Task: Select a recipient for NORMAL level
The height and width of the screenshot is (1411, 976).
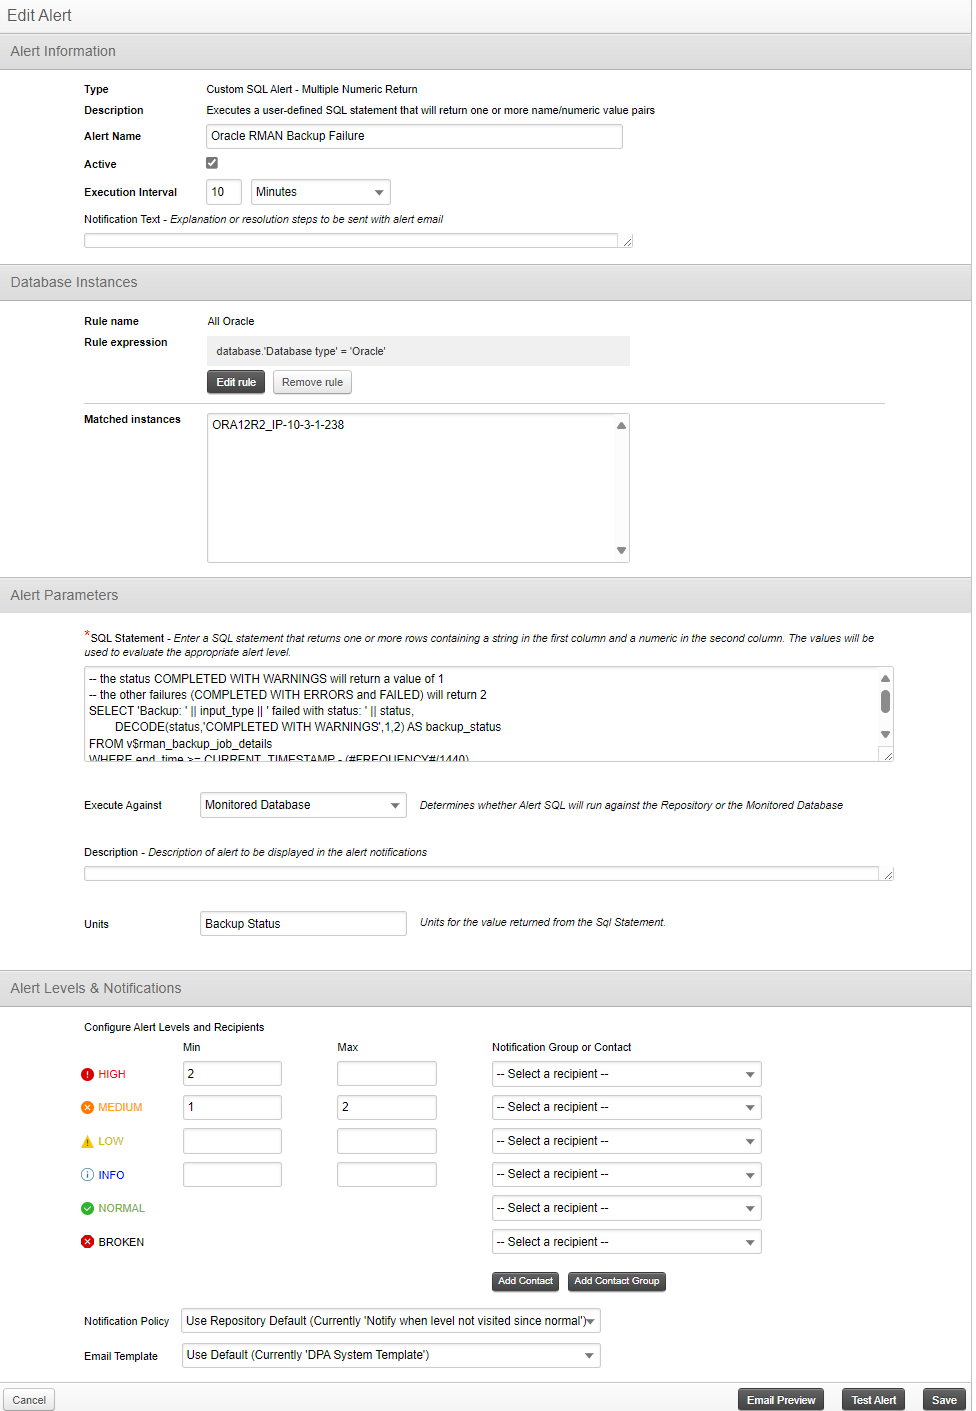Action: (627, 1208)
